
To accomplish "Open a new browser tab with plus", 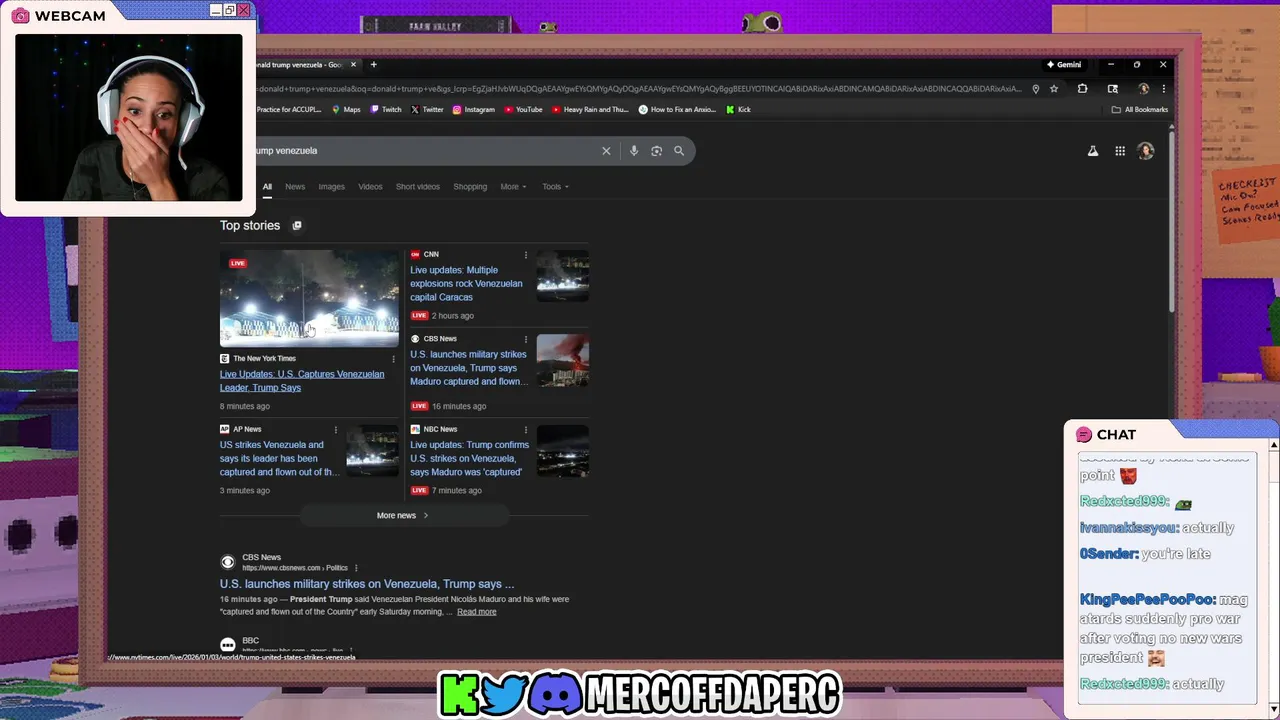I will pyautogui.click(x=374, y=65).
